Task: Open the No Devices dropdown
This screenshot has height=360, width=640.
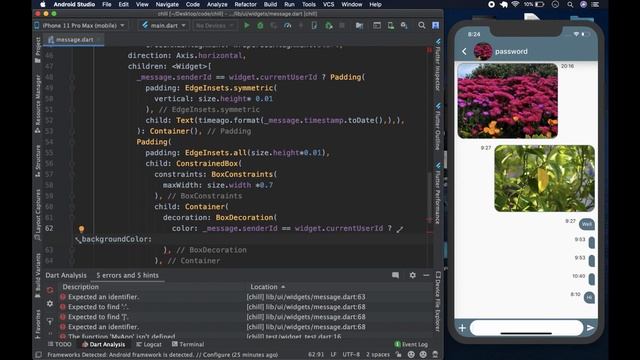Action: (x=214, y=25)
